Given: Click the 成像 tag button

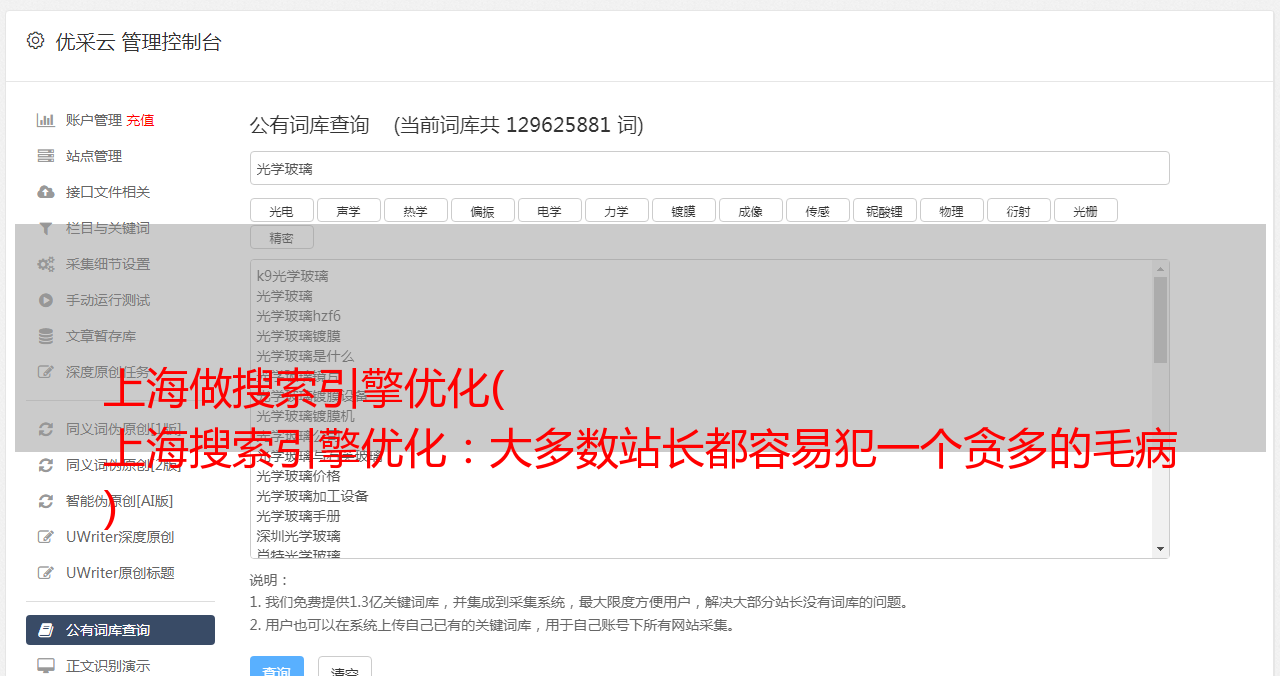Looking at the screenshot, I should pos(751,210).
